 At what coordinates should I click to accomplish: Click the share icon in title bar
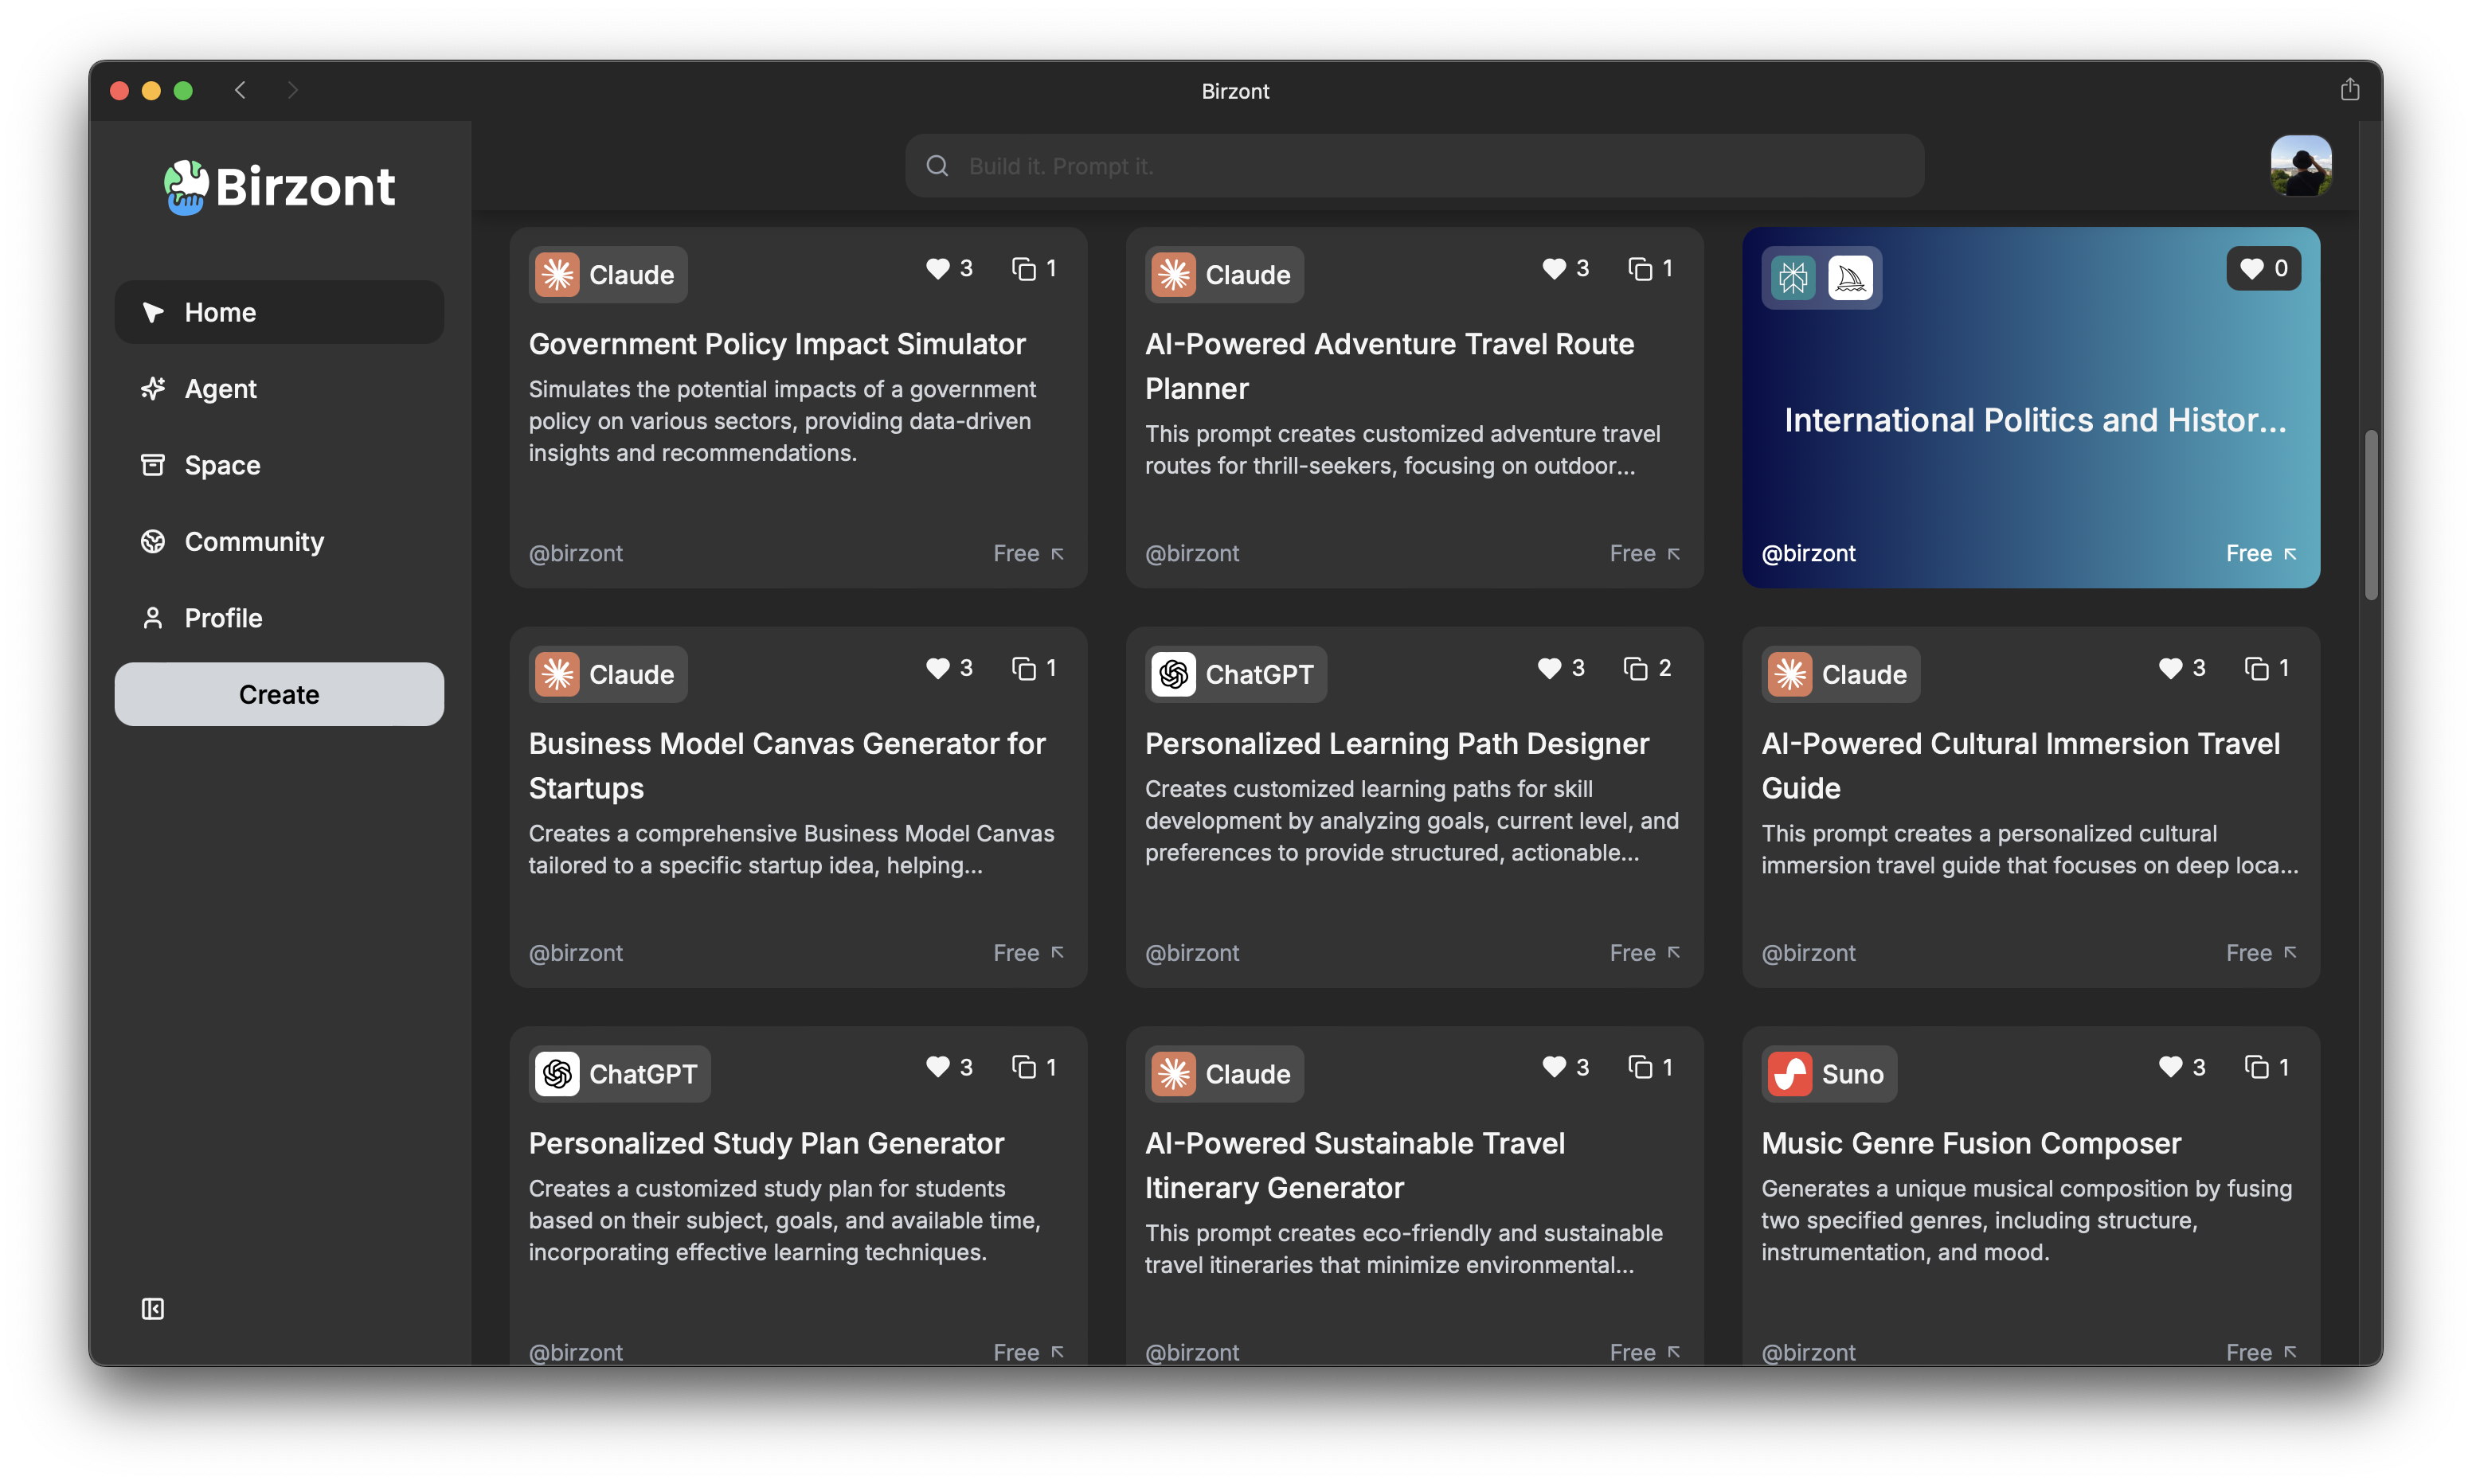pos(2349,90)
